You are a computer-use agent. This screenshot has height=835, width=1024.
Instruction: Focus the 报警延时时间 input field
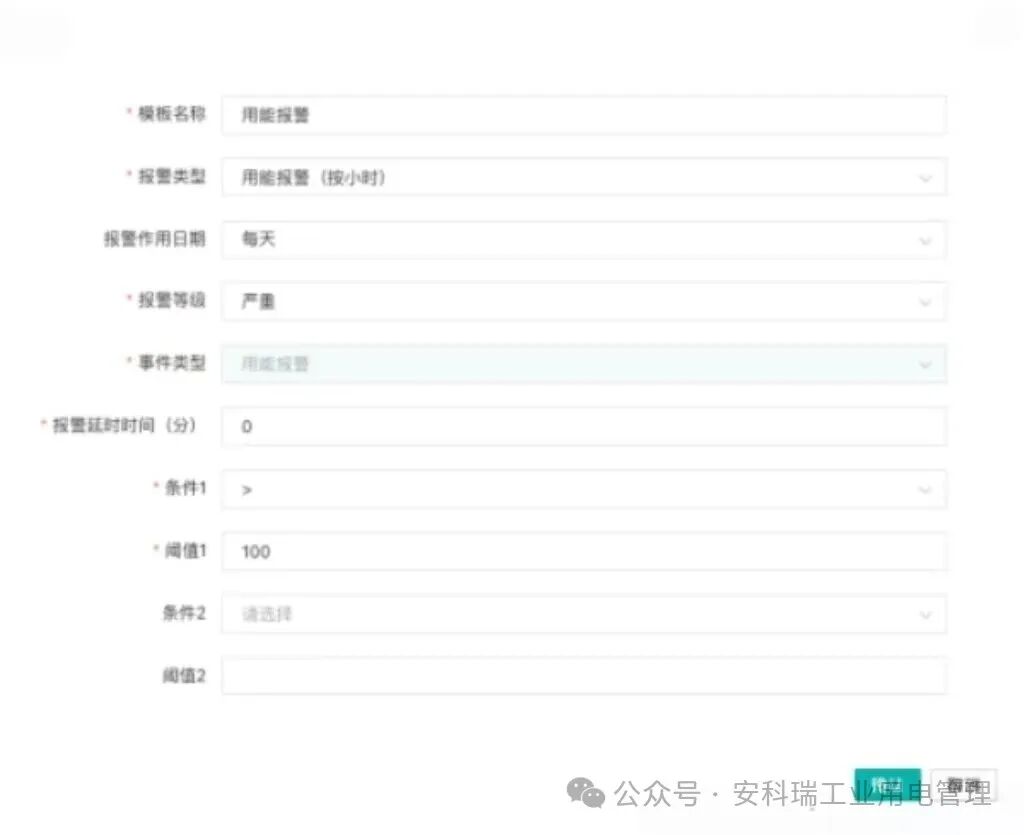[x=584, y=426]
